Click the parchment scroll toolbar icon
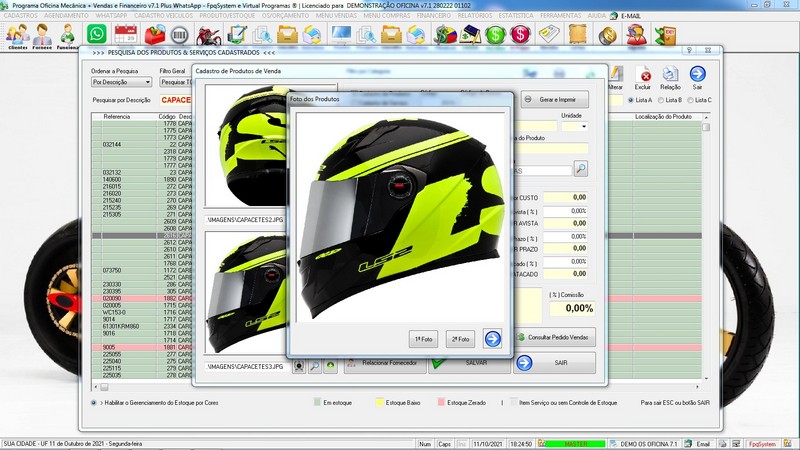Screen dimensions: 800x450 pos(578,35)
